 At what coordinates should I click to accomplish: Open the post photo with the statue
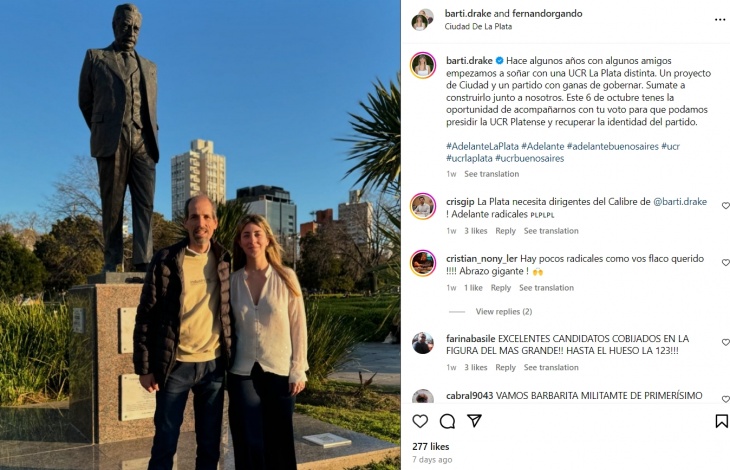(200, 235)
